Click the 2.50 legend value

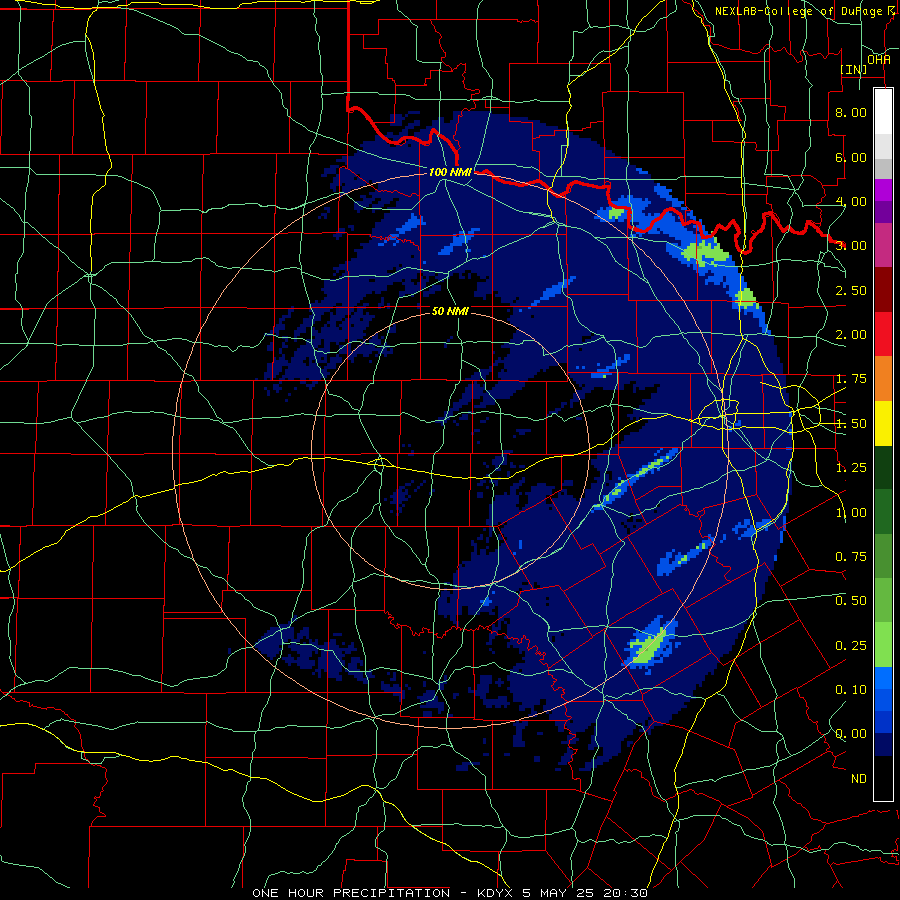tap(851, 290)
